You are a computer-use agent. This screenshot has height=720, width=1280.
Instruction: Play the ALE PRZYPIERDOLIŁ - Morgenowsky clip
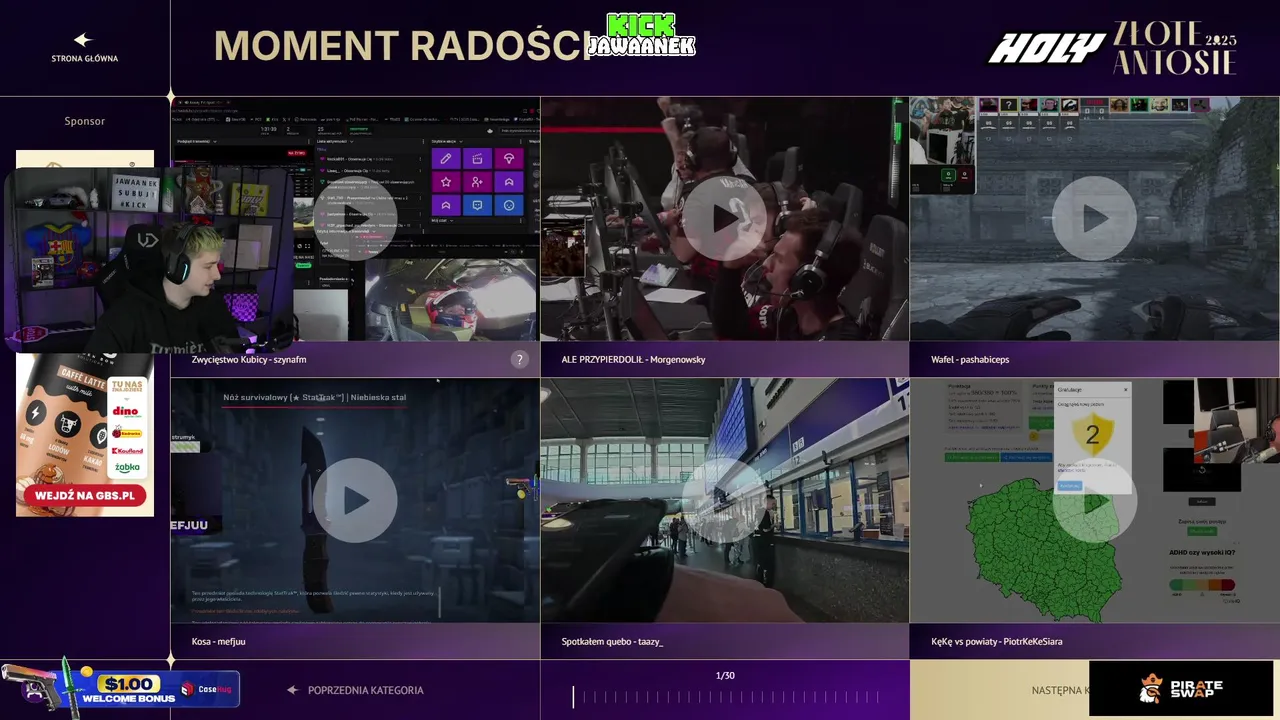click(x=725, y=218)
